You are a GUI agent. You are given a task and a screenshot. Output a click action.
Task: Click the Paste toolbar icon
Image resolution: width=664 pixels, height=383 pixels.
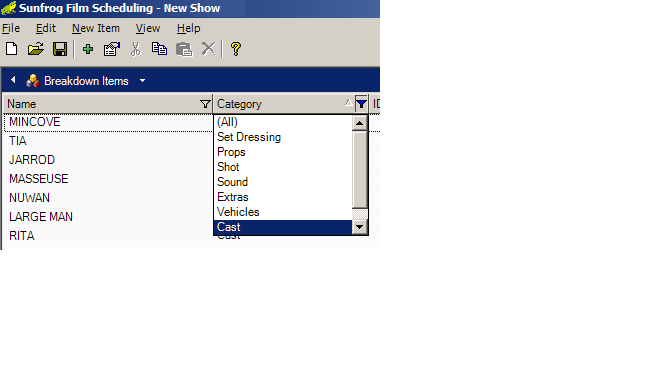click(x=184, y=49)
